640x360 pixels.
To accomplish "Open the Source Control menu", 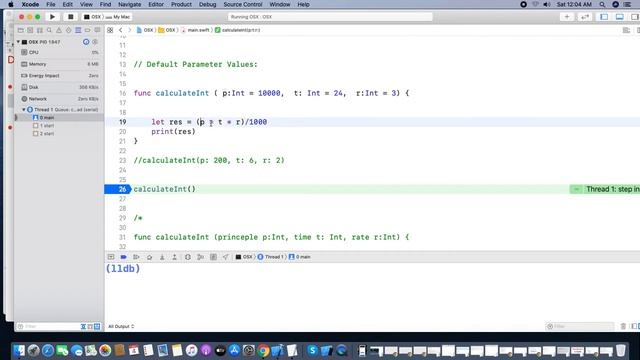I will pos(242,4).
